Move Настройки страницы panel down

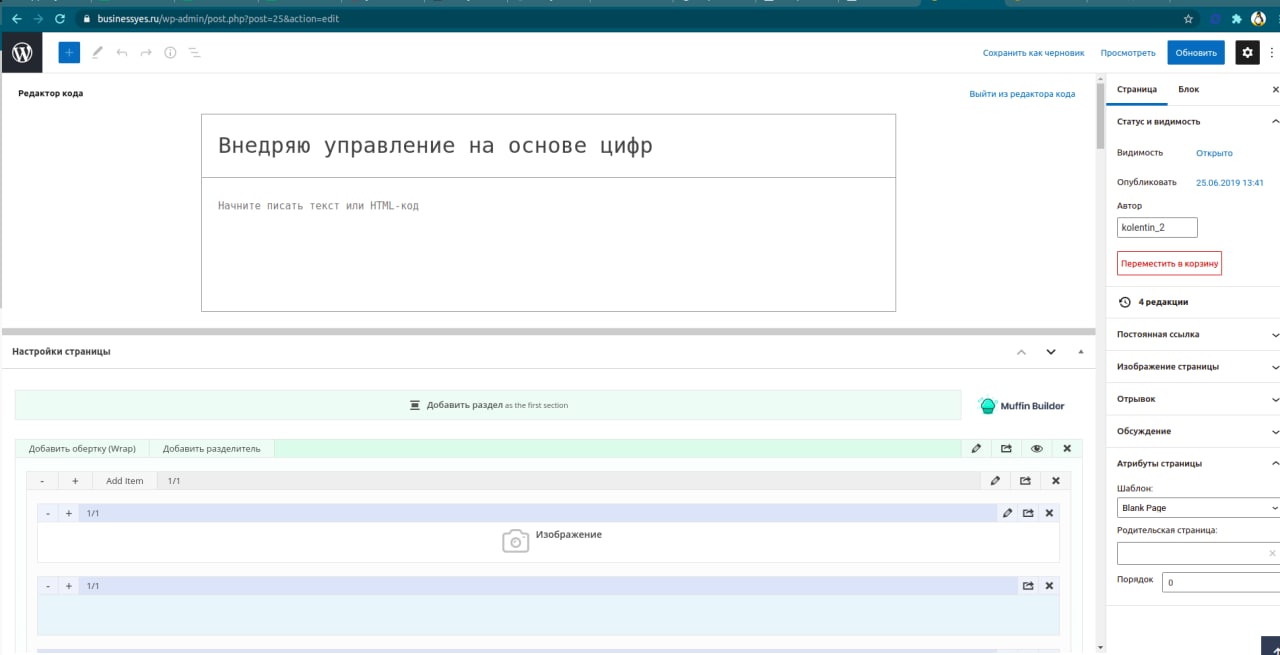click(1051, 352)
